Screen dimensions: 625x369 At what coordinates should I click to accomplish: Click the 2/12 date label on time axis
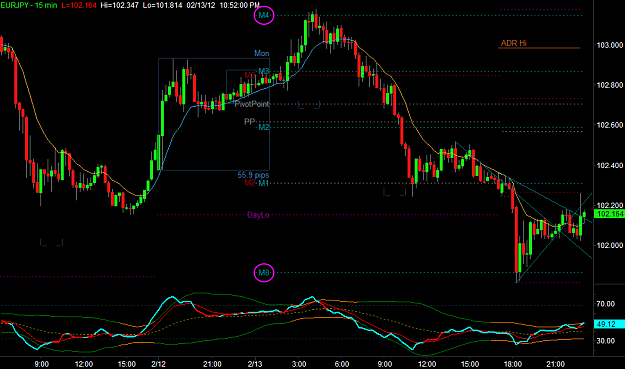point(158,364)
